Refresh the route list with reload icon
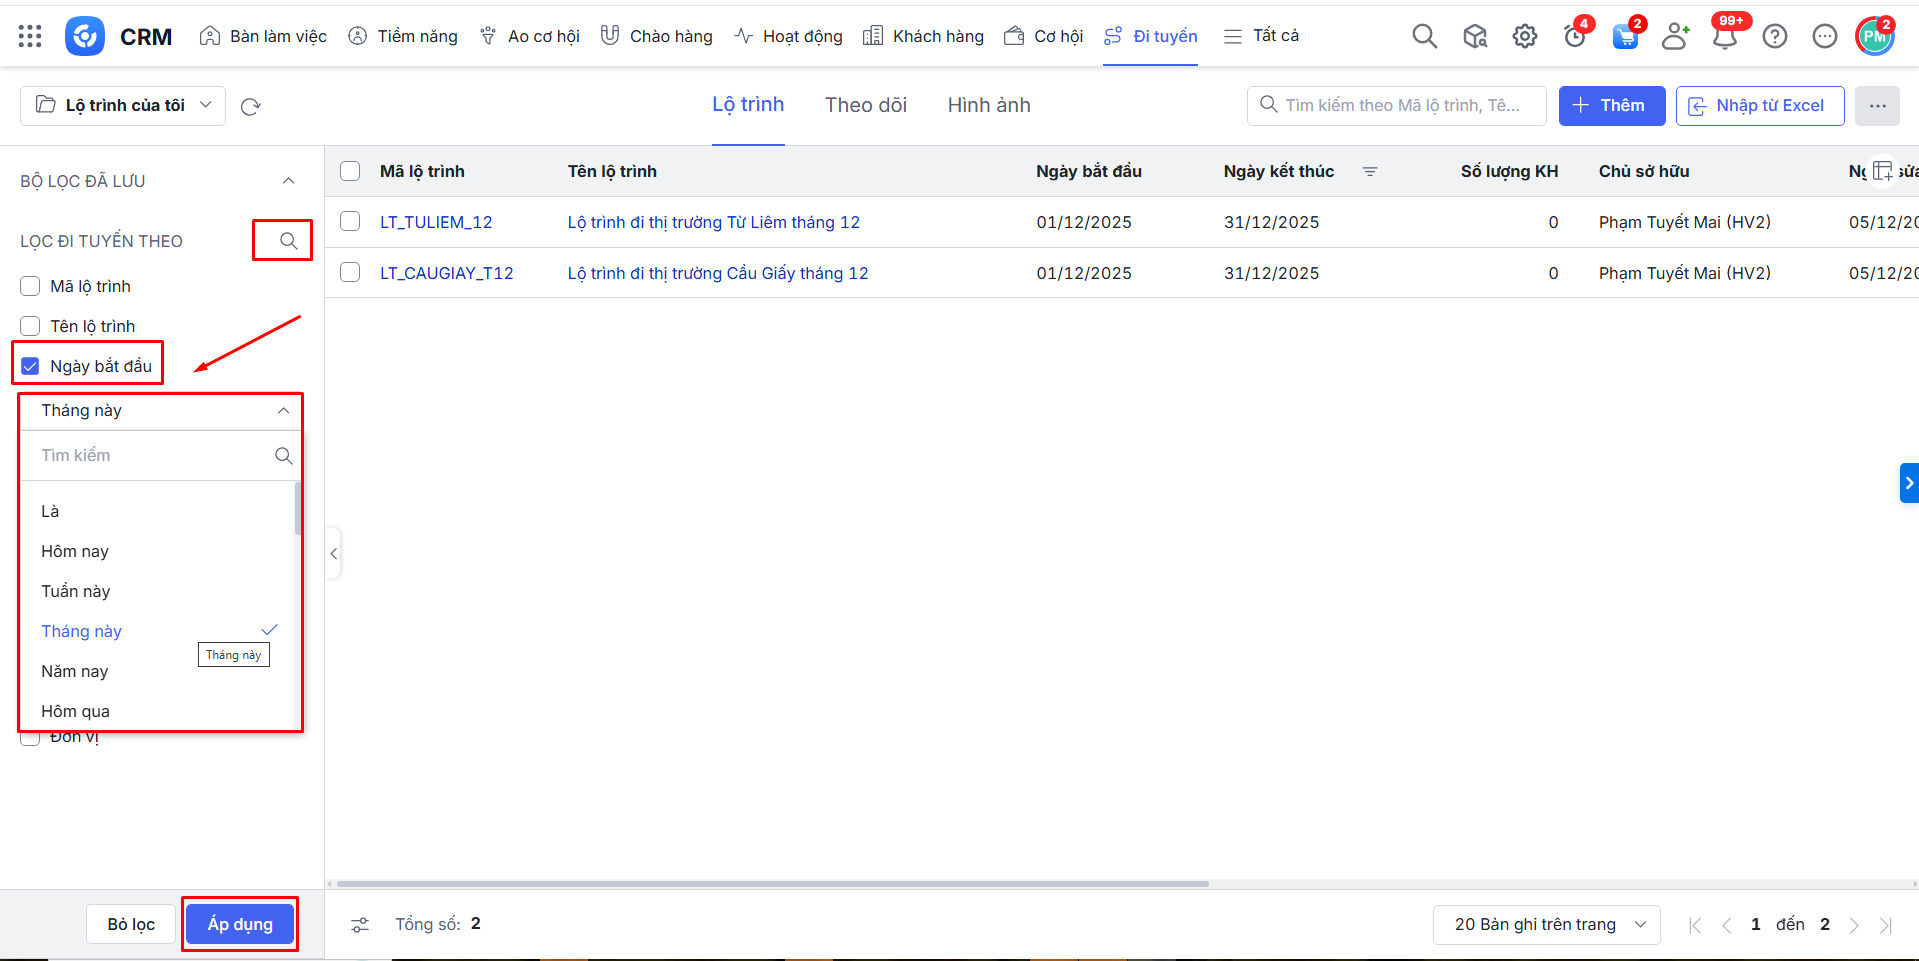 [x=251, y=107]
